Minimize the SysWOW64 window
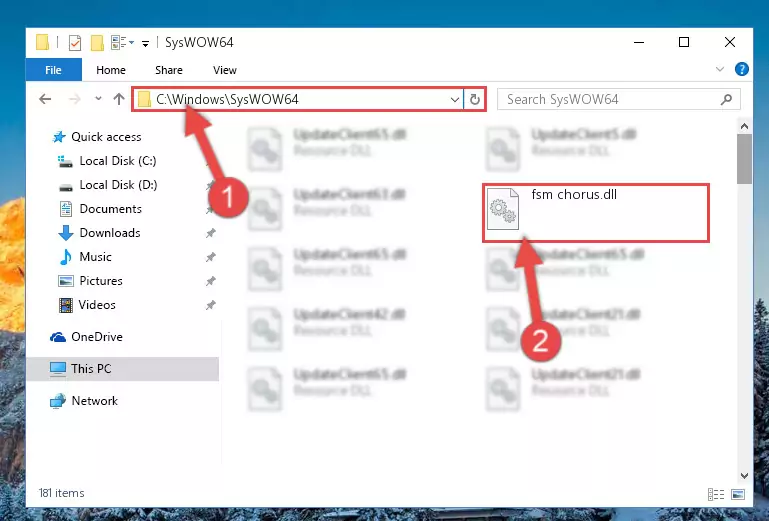 coord(639,43)
